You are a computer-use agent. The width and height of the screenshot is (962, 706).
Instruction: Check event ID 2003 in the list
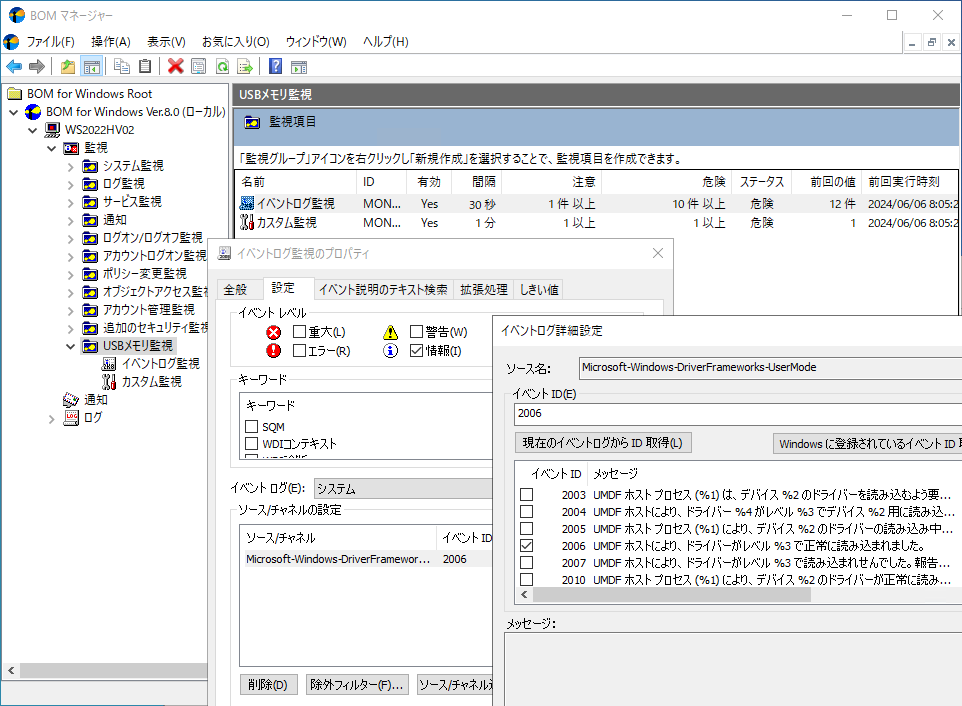[526, 495]
